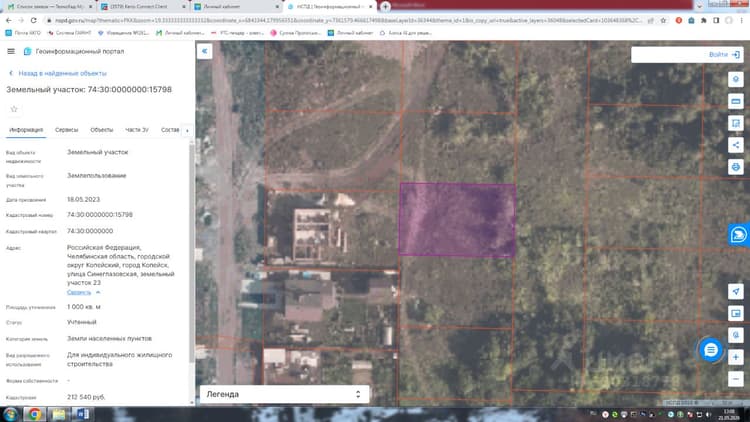Open Chrome from the taskbar

[34, 414]
